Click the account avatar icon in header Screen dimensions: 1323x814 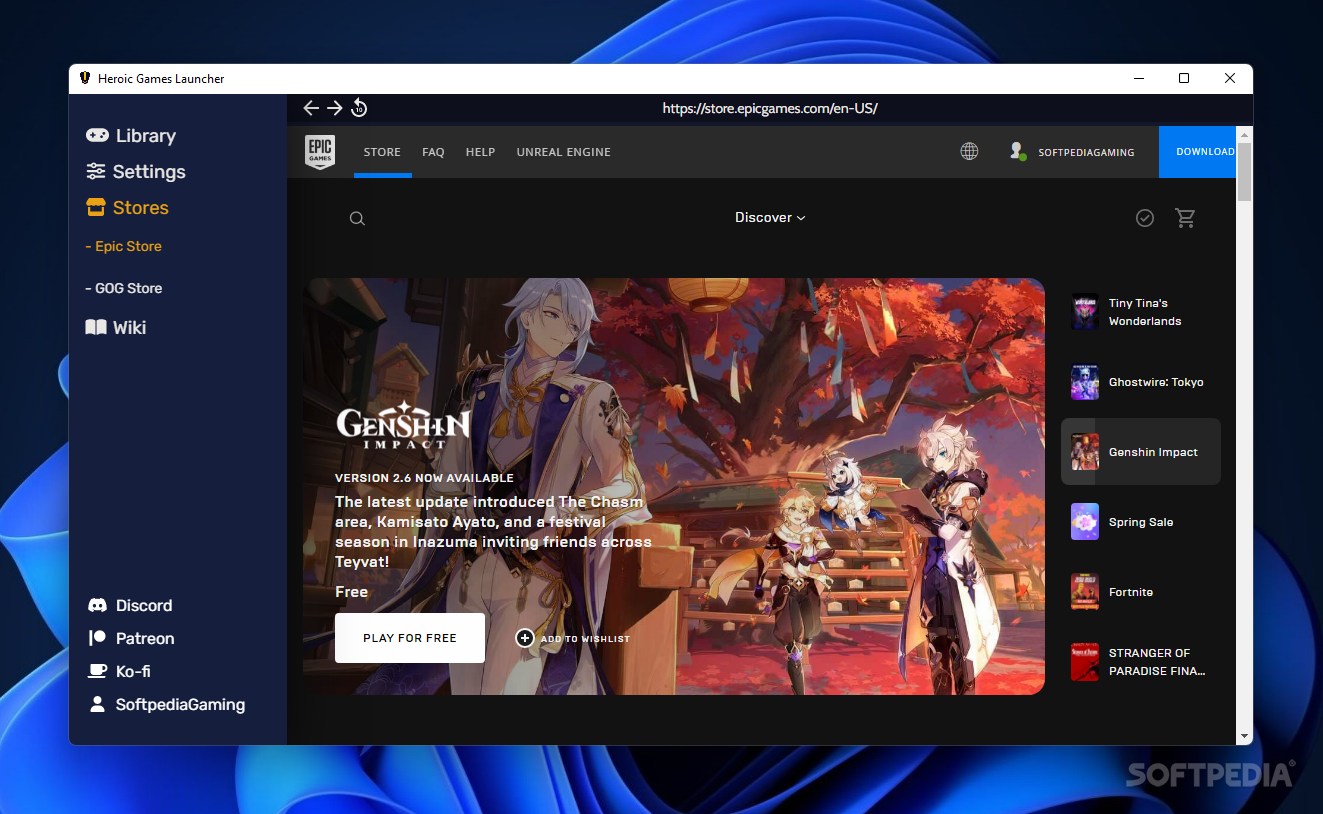(x=1018, y=151)
